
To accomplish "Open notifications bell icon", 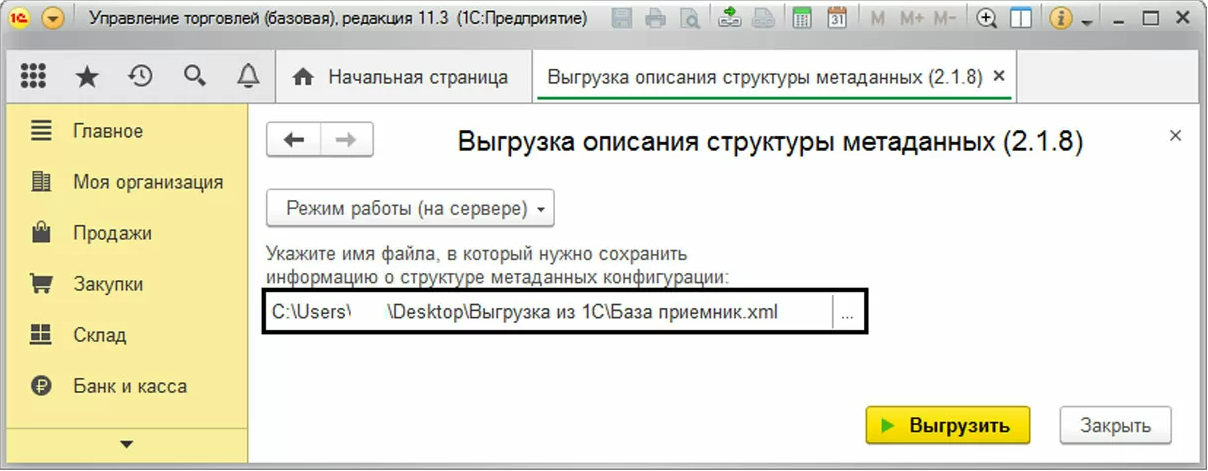I will [x=247, y=77].
